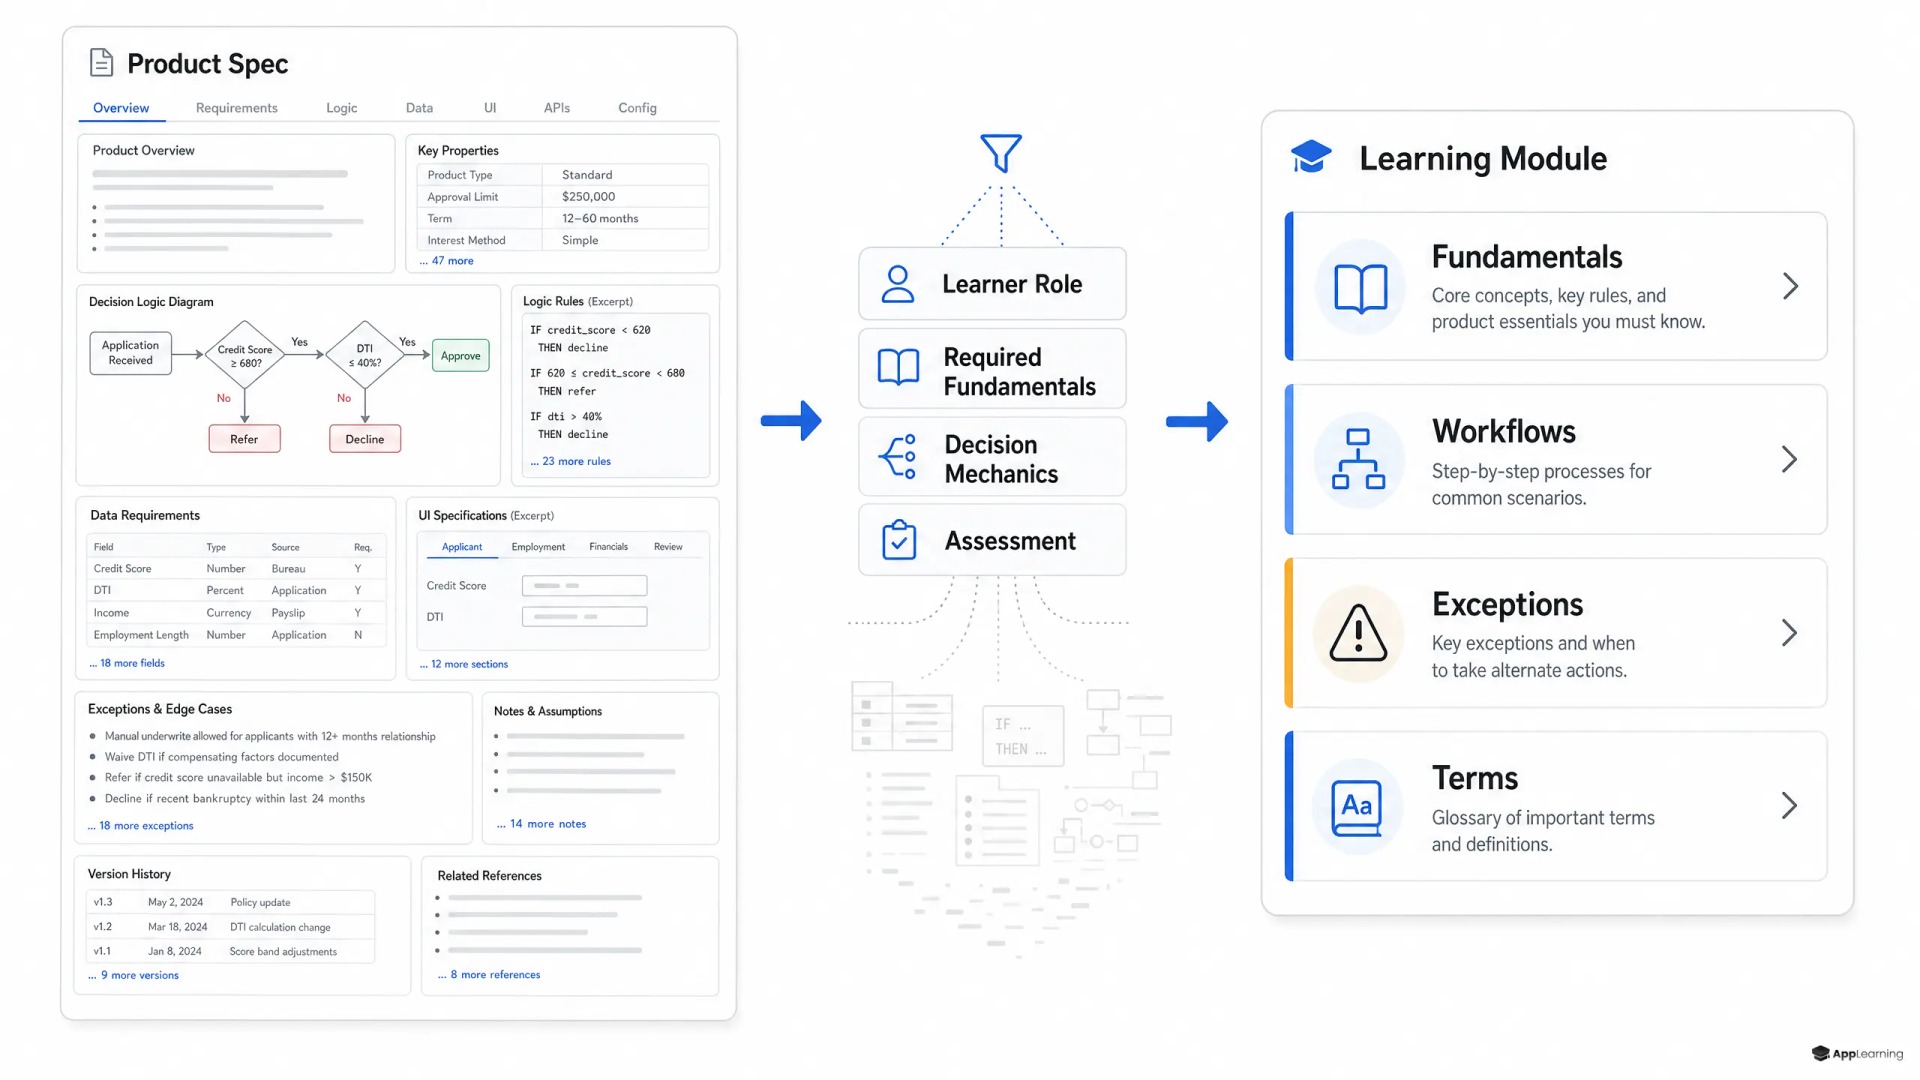Image resolution: width=1920 pixels, height=1080 pixels.
Task: Click 'Waive DTI if compensating factors documented'
Action: tap(222, 757)
